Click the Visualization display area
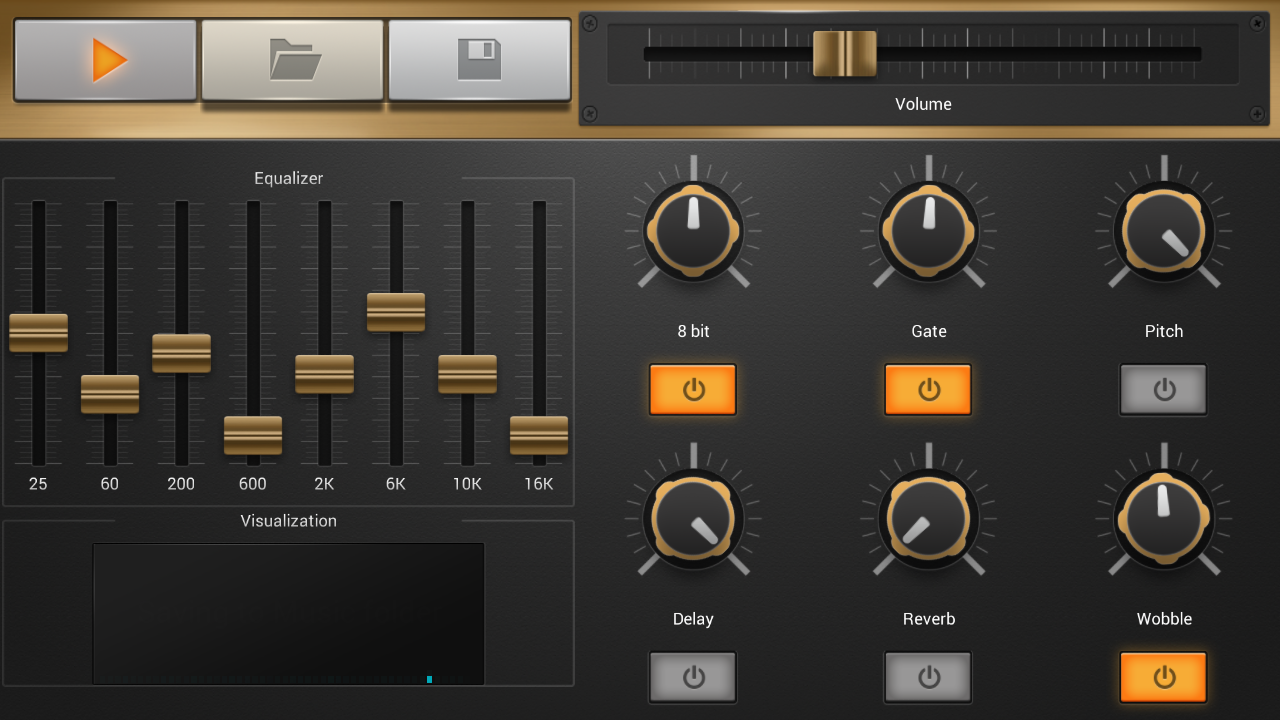The width and height of the screenshot is (1280, 720). click(x=288, y=614)
